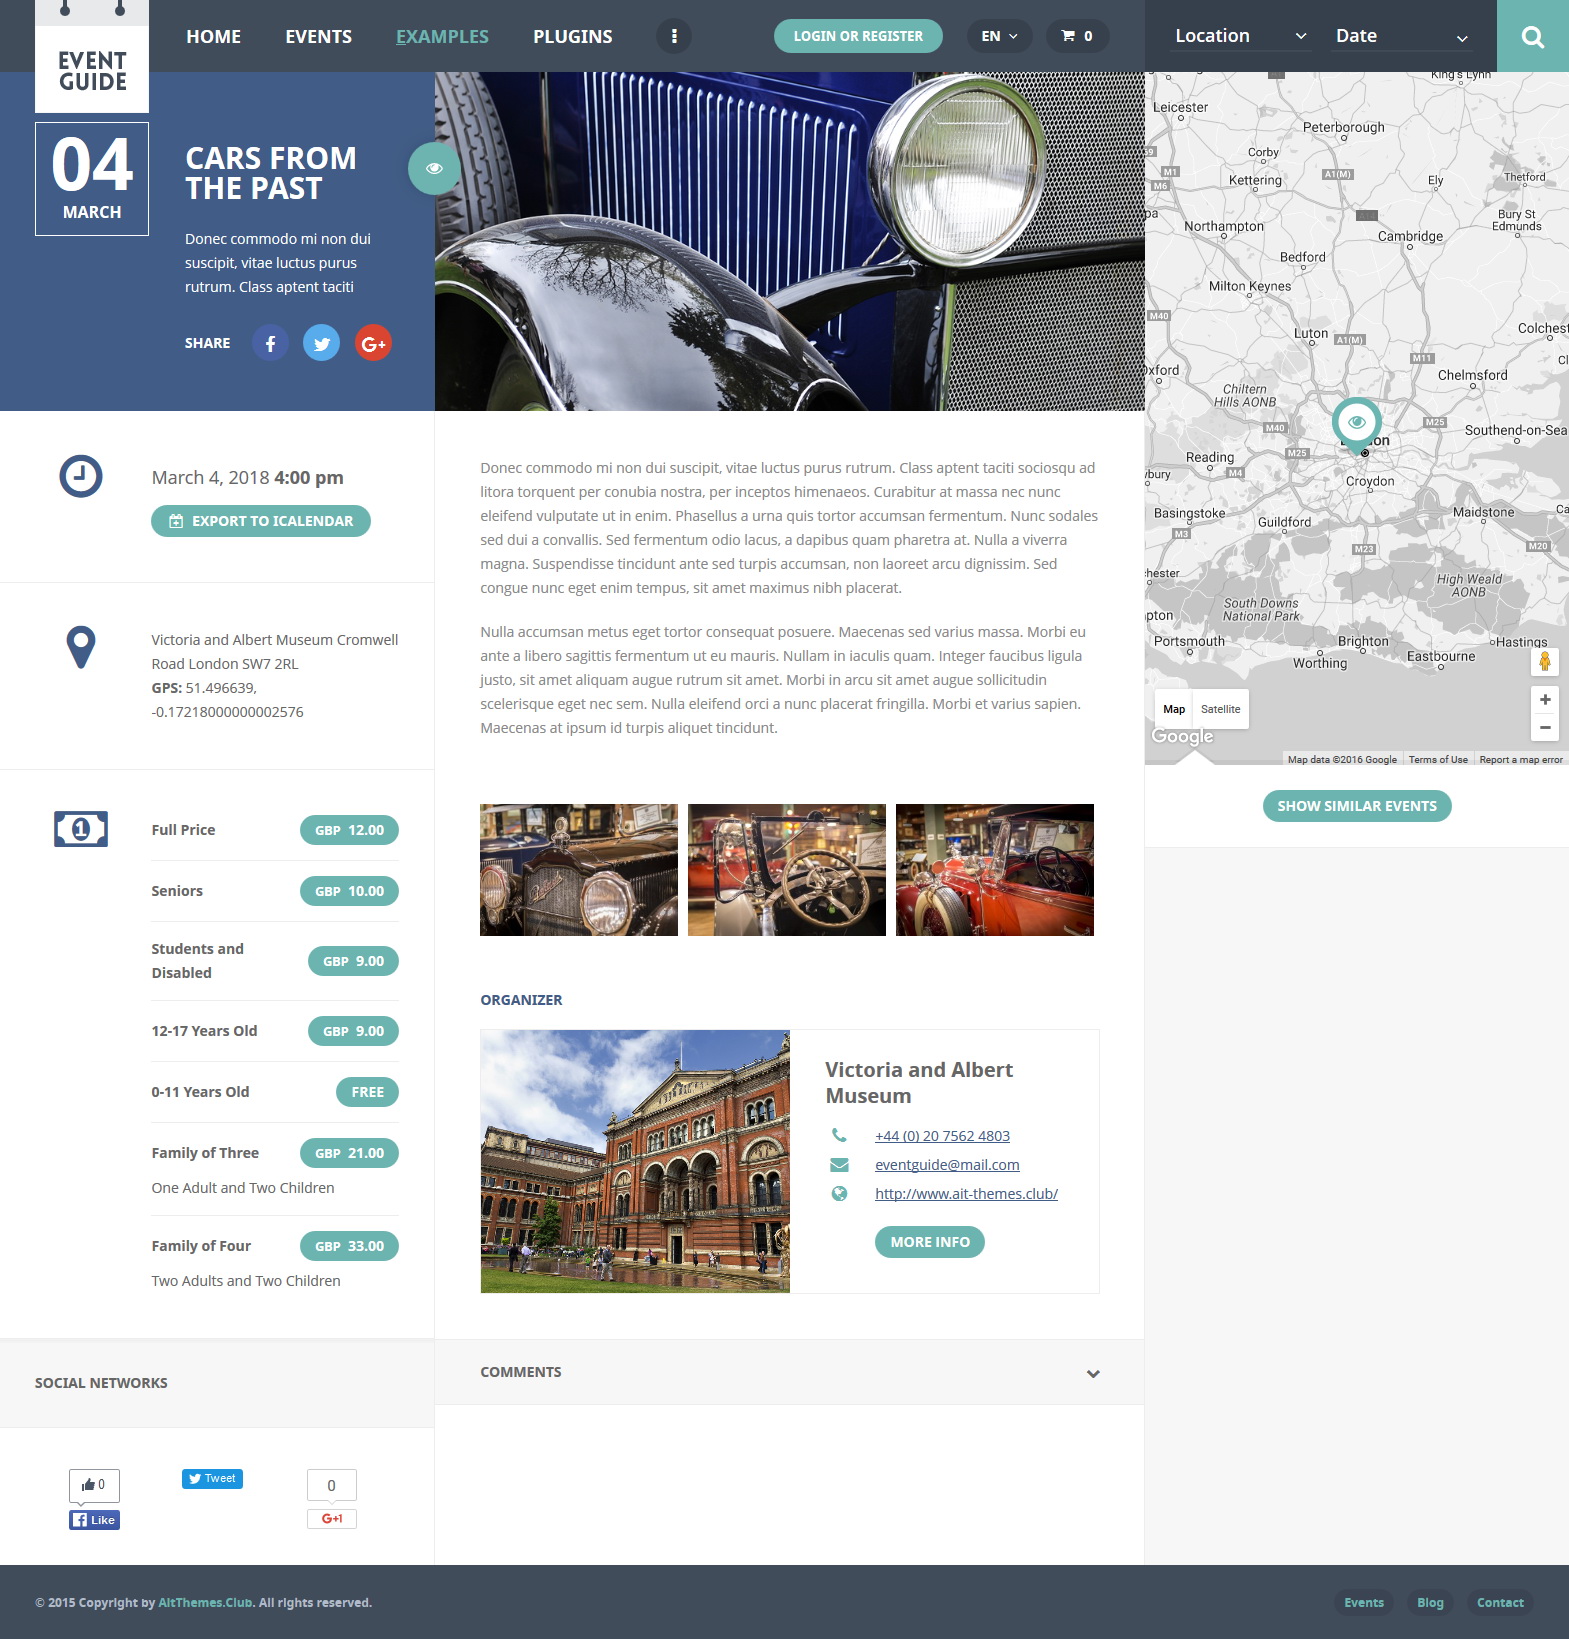Click the GBP 21.00 Family of Three badge
The image size is (1569, 1639).
click(349, 1153)
